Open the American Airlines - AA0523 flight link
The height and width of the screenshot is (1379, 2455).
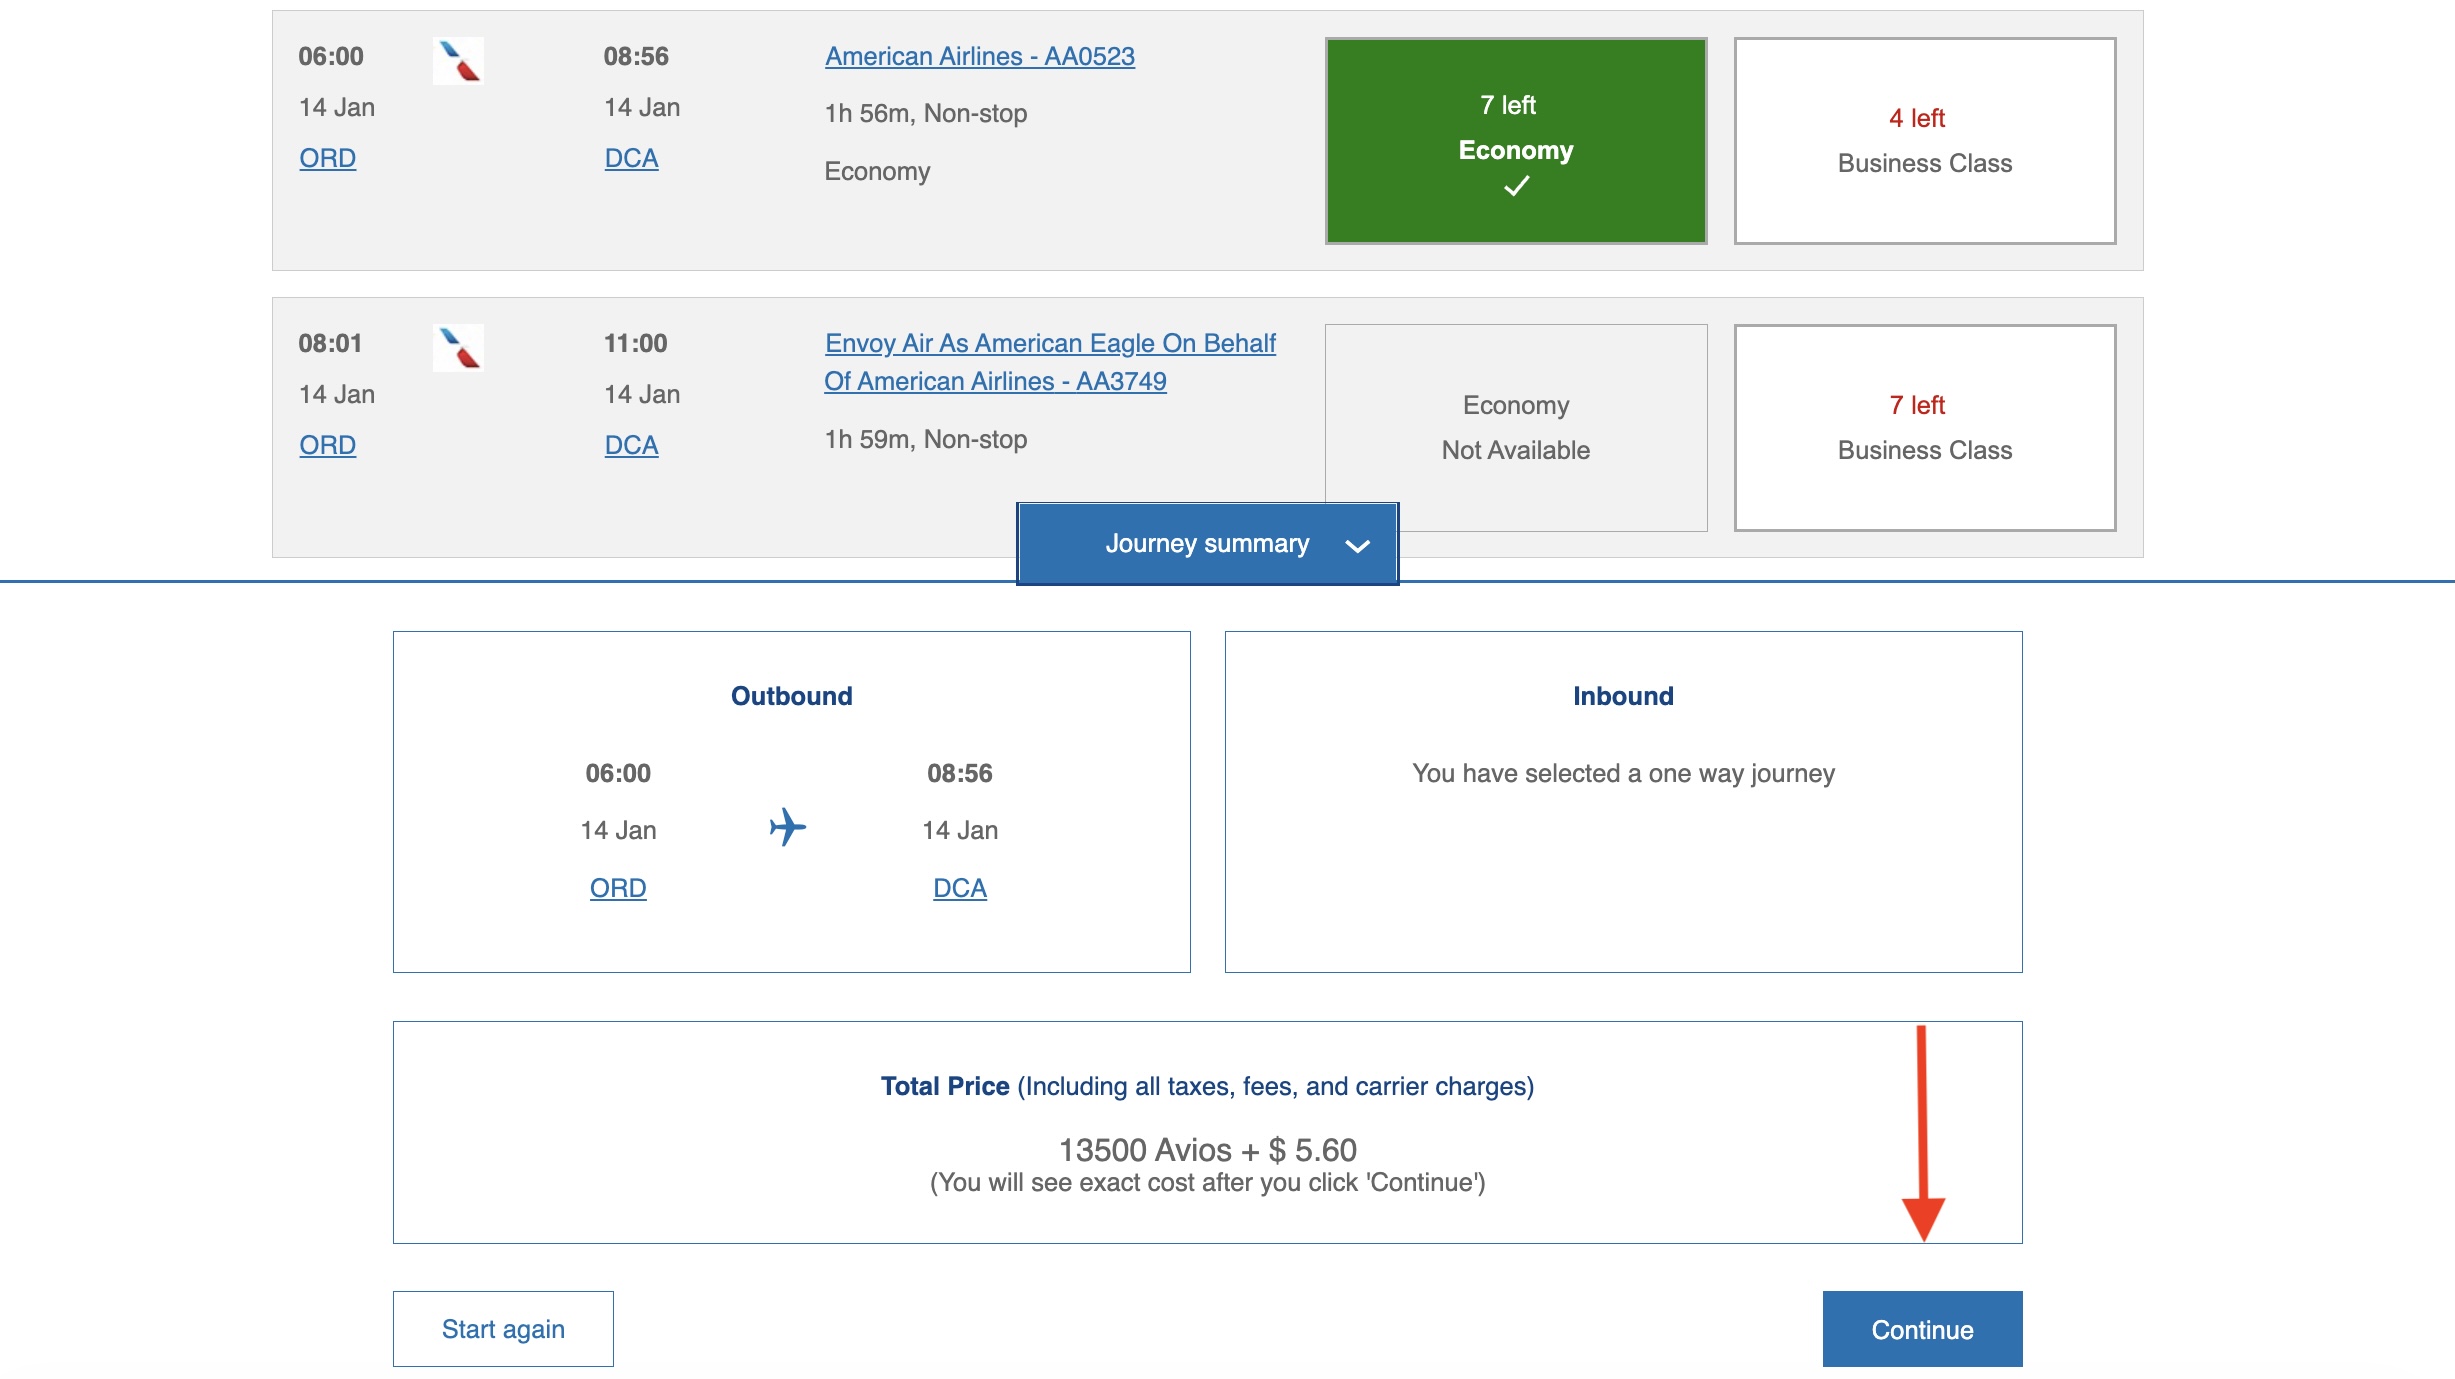(980, 57)
